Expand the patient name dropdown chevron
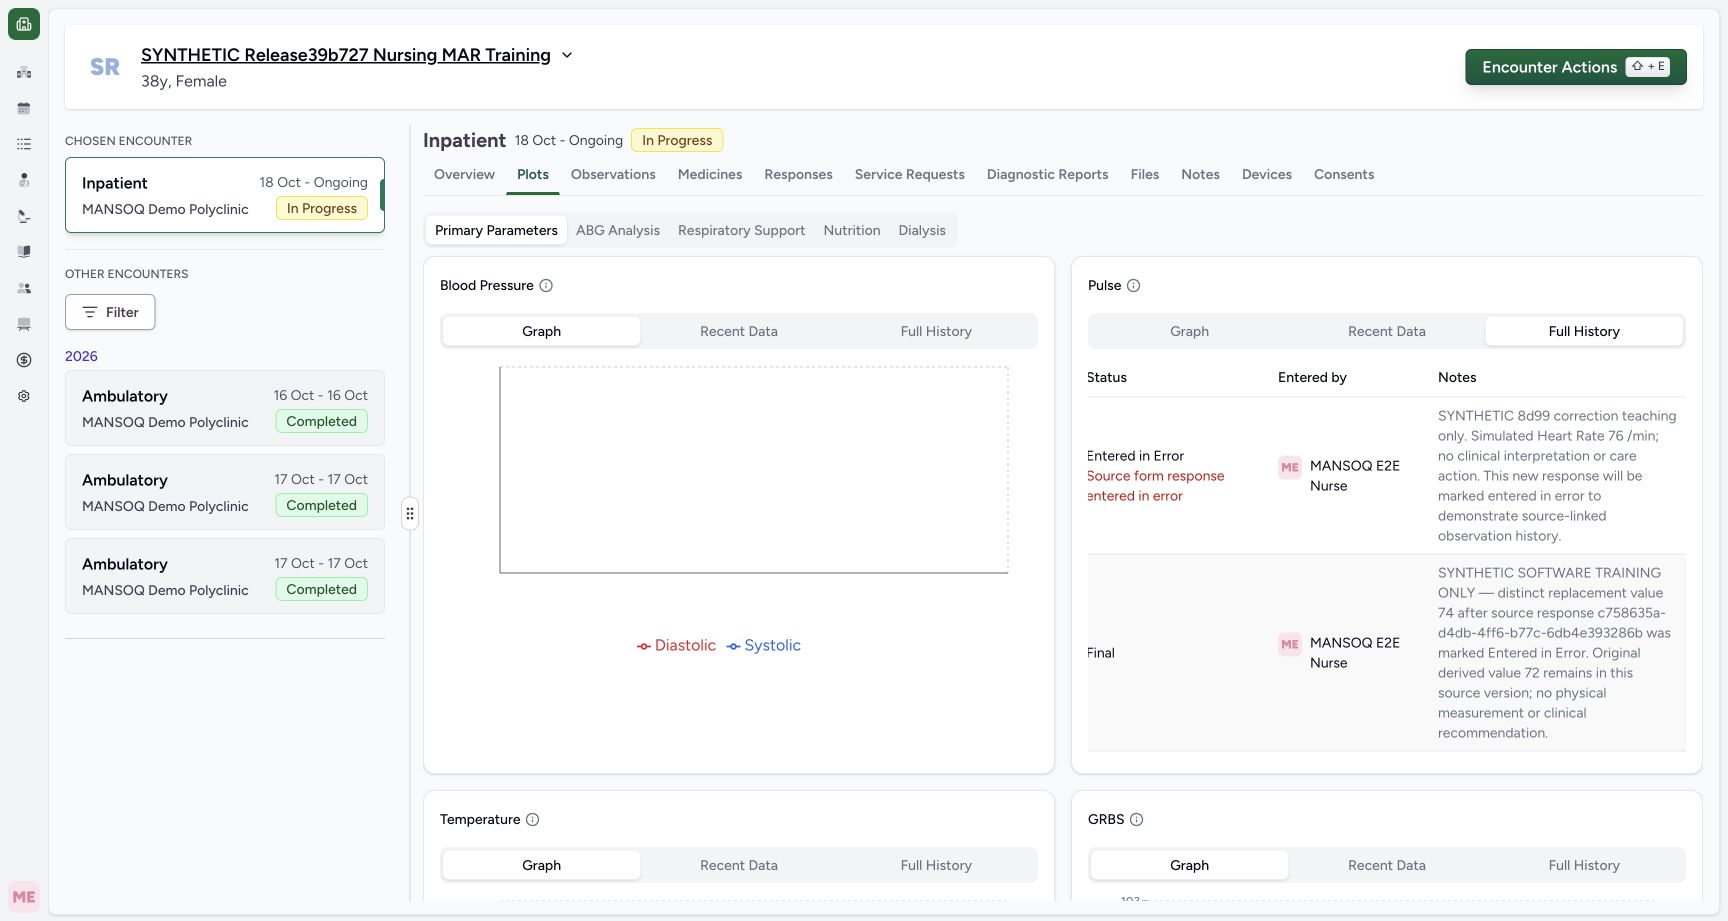Viewport: 1728px width, 921px height. click(567, 55)
